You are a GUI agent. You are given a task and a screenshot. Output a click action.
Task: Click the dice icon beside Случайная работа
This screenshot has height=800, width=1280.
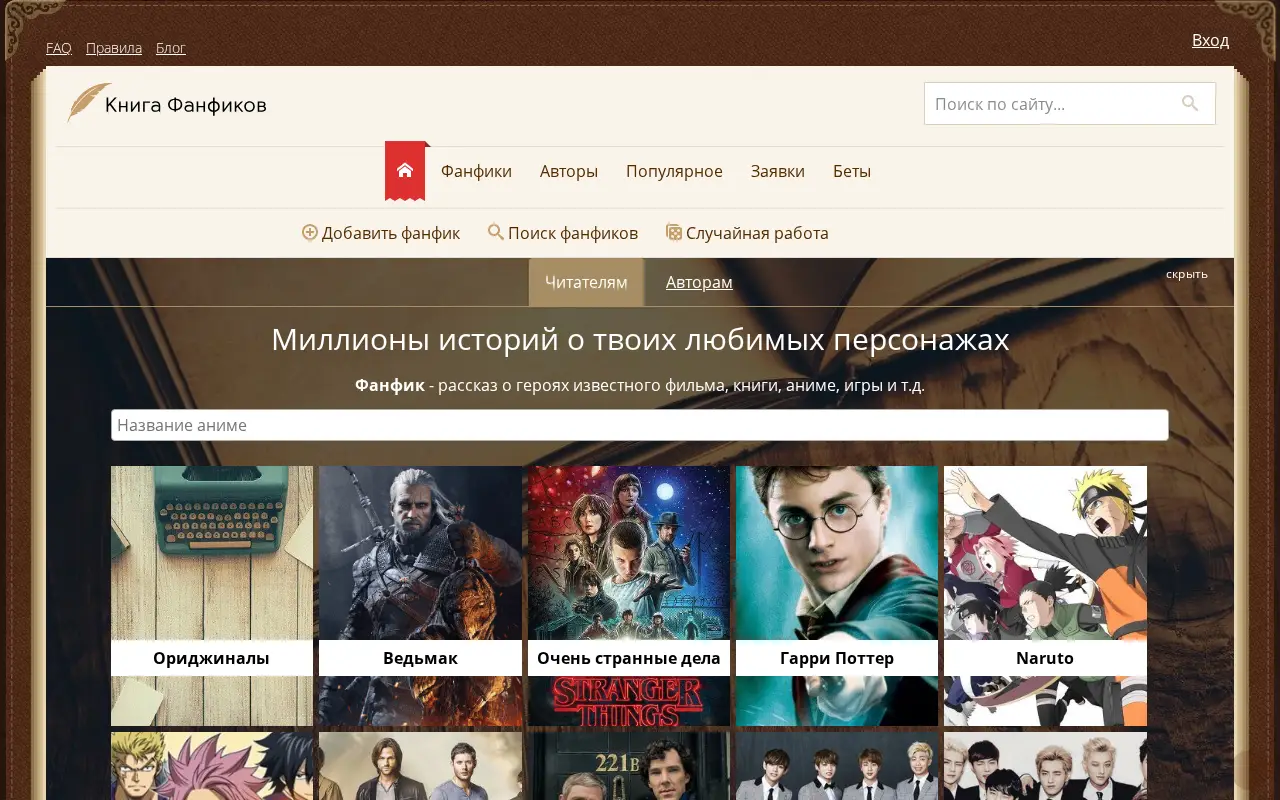click(x=674, y=232)
